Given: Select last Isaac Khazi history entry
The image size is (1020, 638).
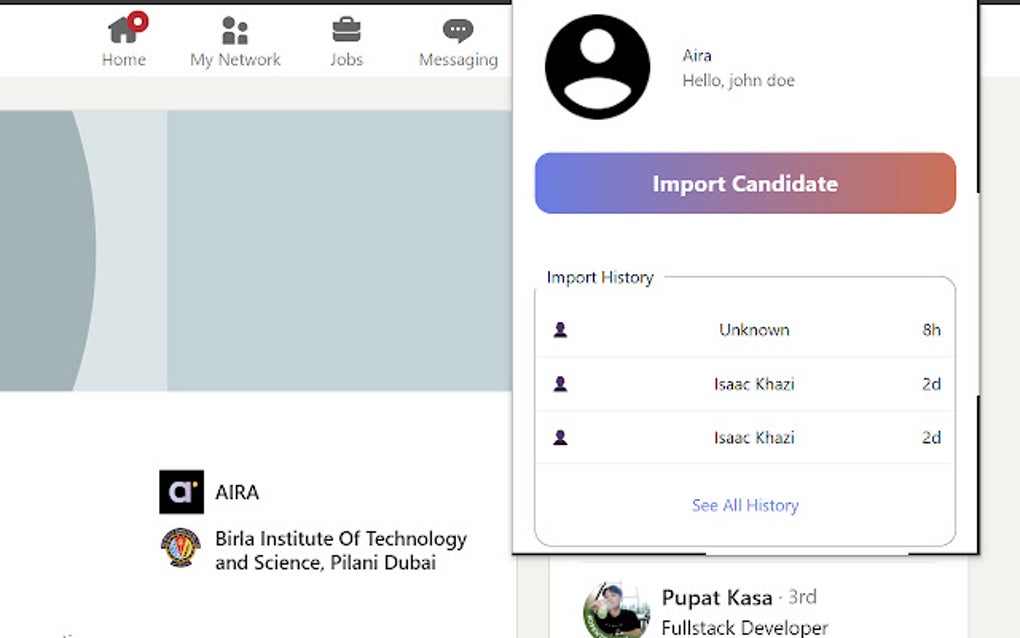Looking at the screenshot, I should pyautogui.click(x=754, y=438).
